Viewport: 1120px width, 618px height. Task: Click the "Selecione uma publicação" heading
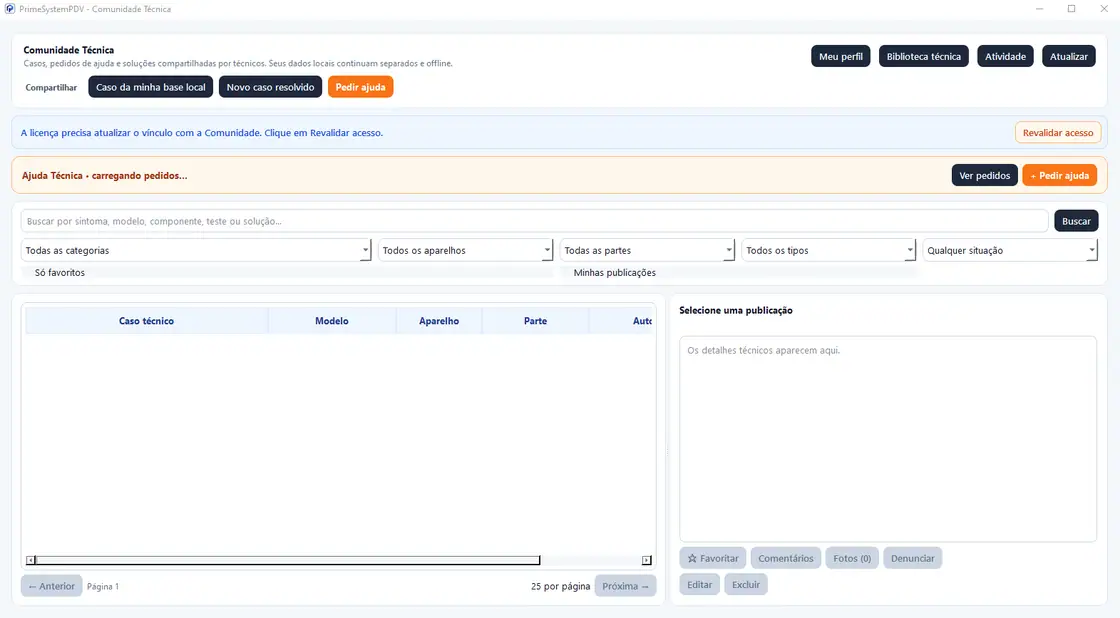pos(736,311)
